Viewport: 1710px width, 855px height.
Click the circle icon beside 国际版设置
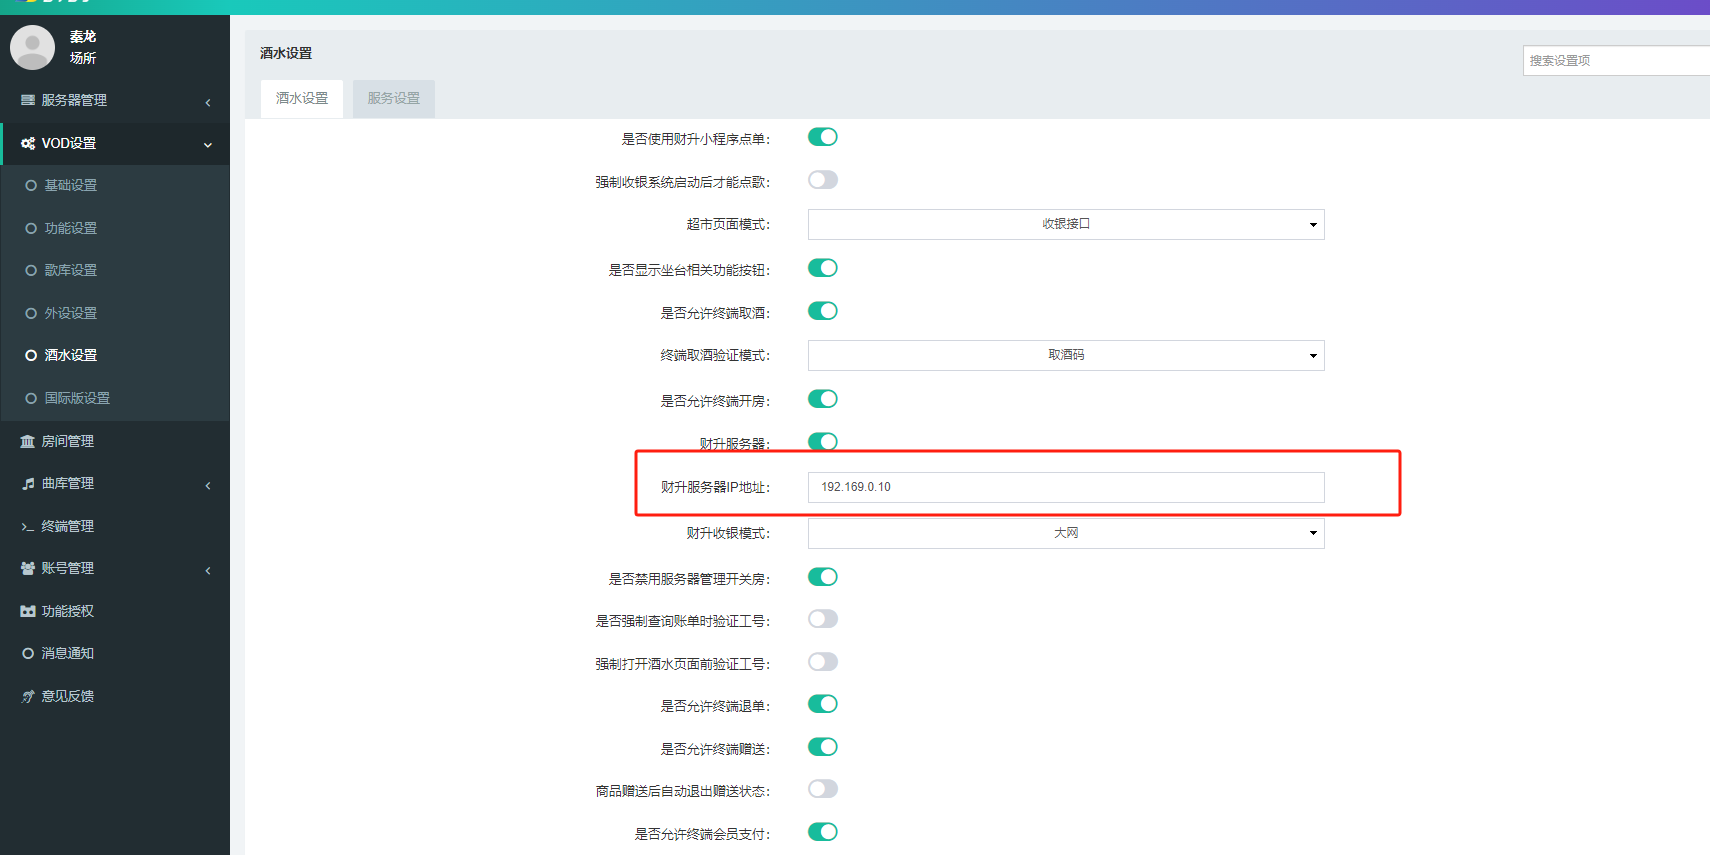point(31,398)
